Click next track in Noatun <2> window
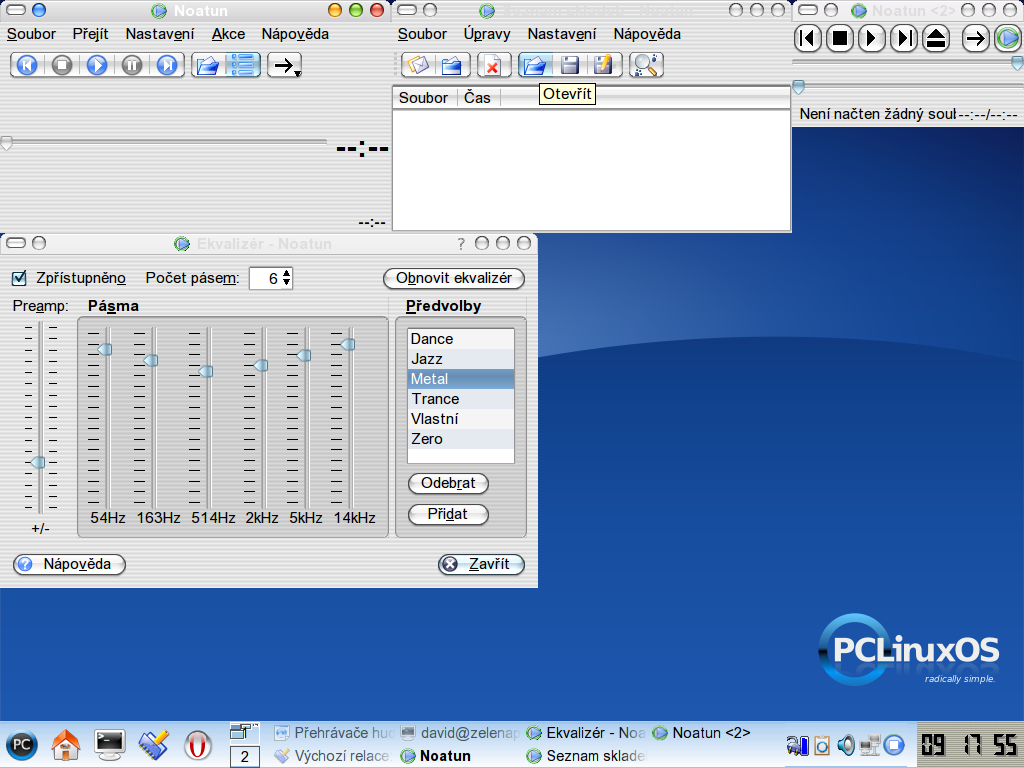The height and width of the screenshot is (768, 1024). pyautogui.click(x=904, y=39)
